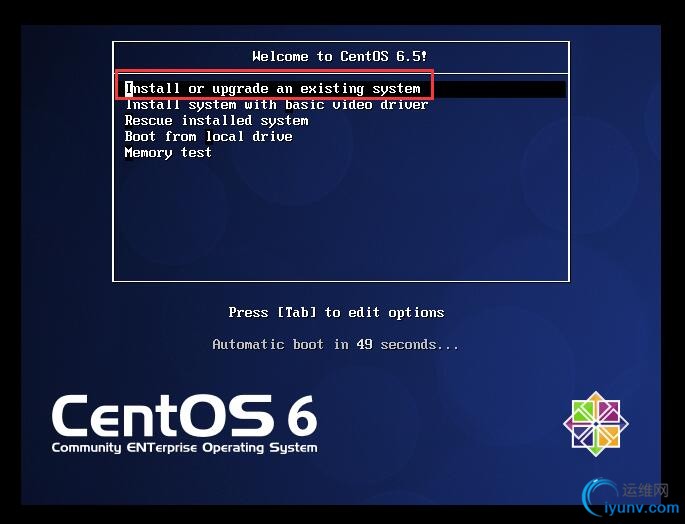Click the Welcome to CentOS 6.5! title
Viewport: 685px width, 524px height.
[339, 56]
